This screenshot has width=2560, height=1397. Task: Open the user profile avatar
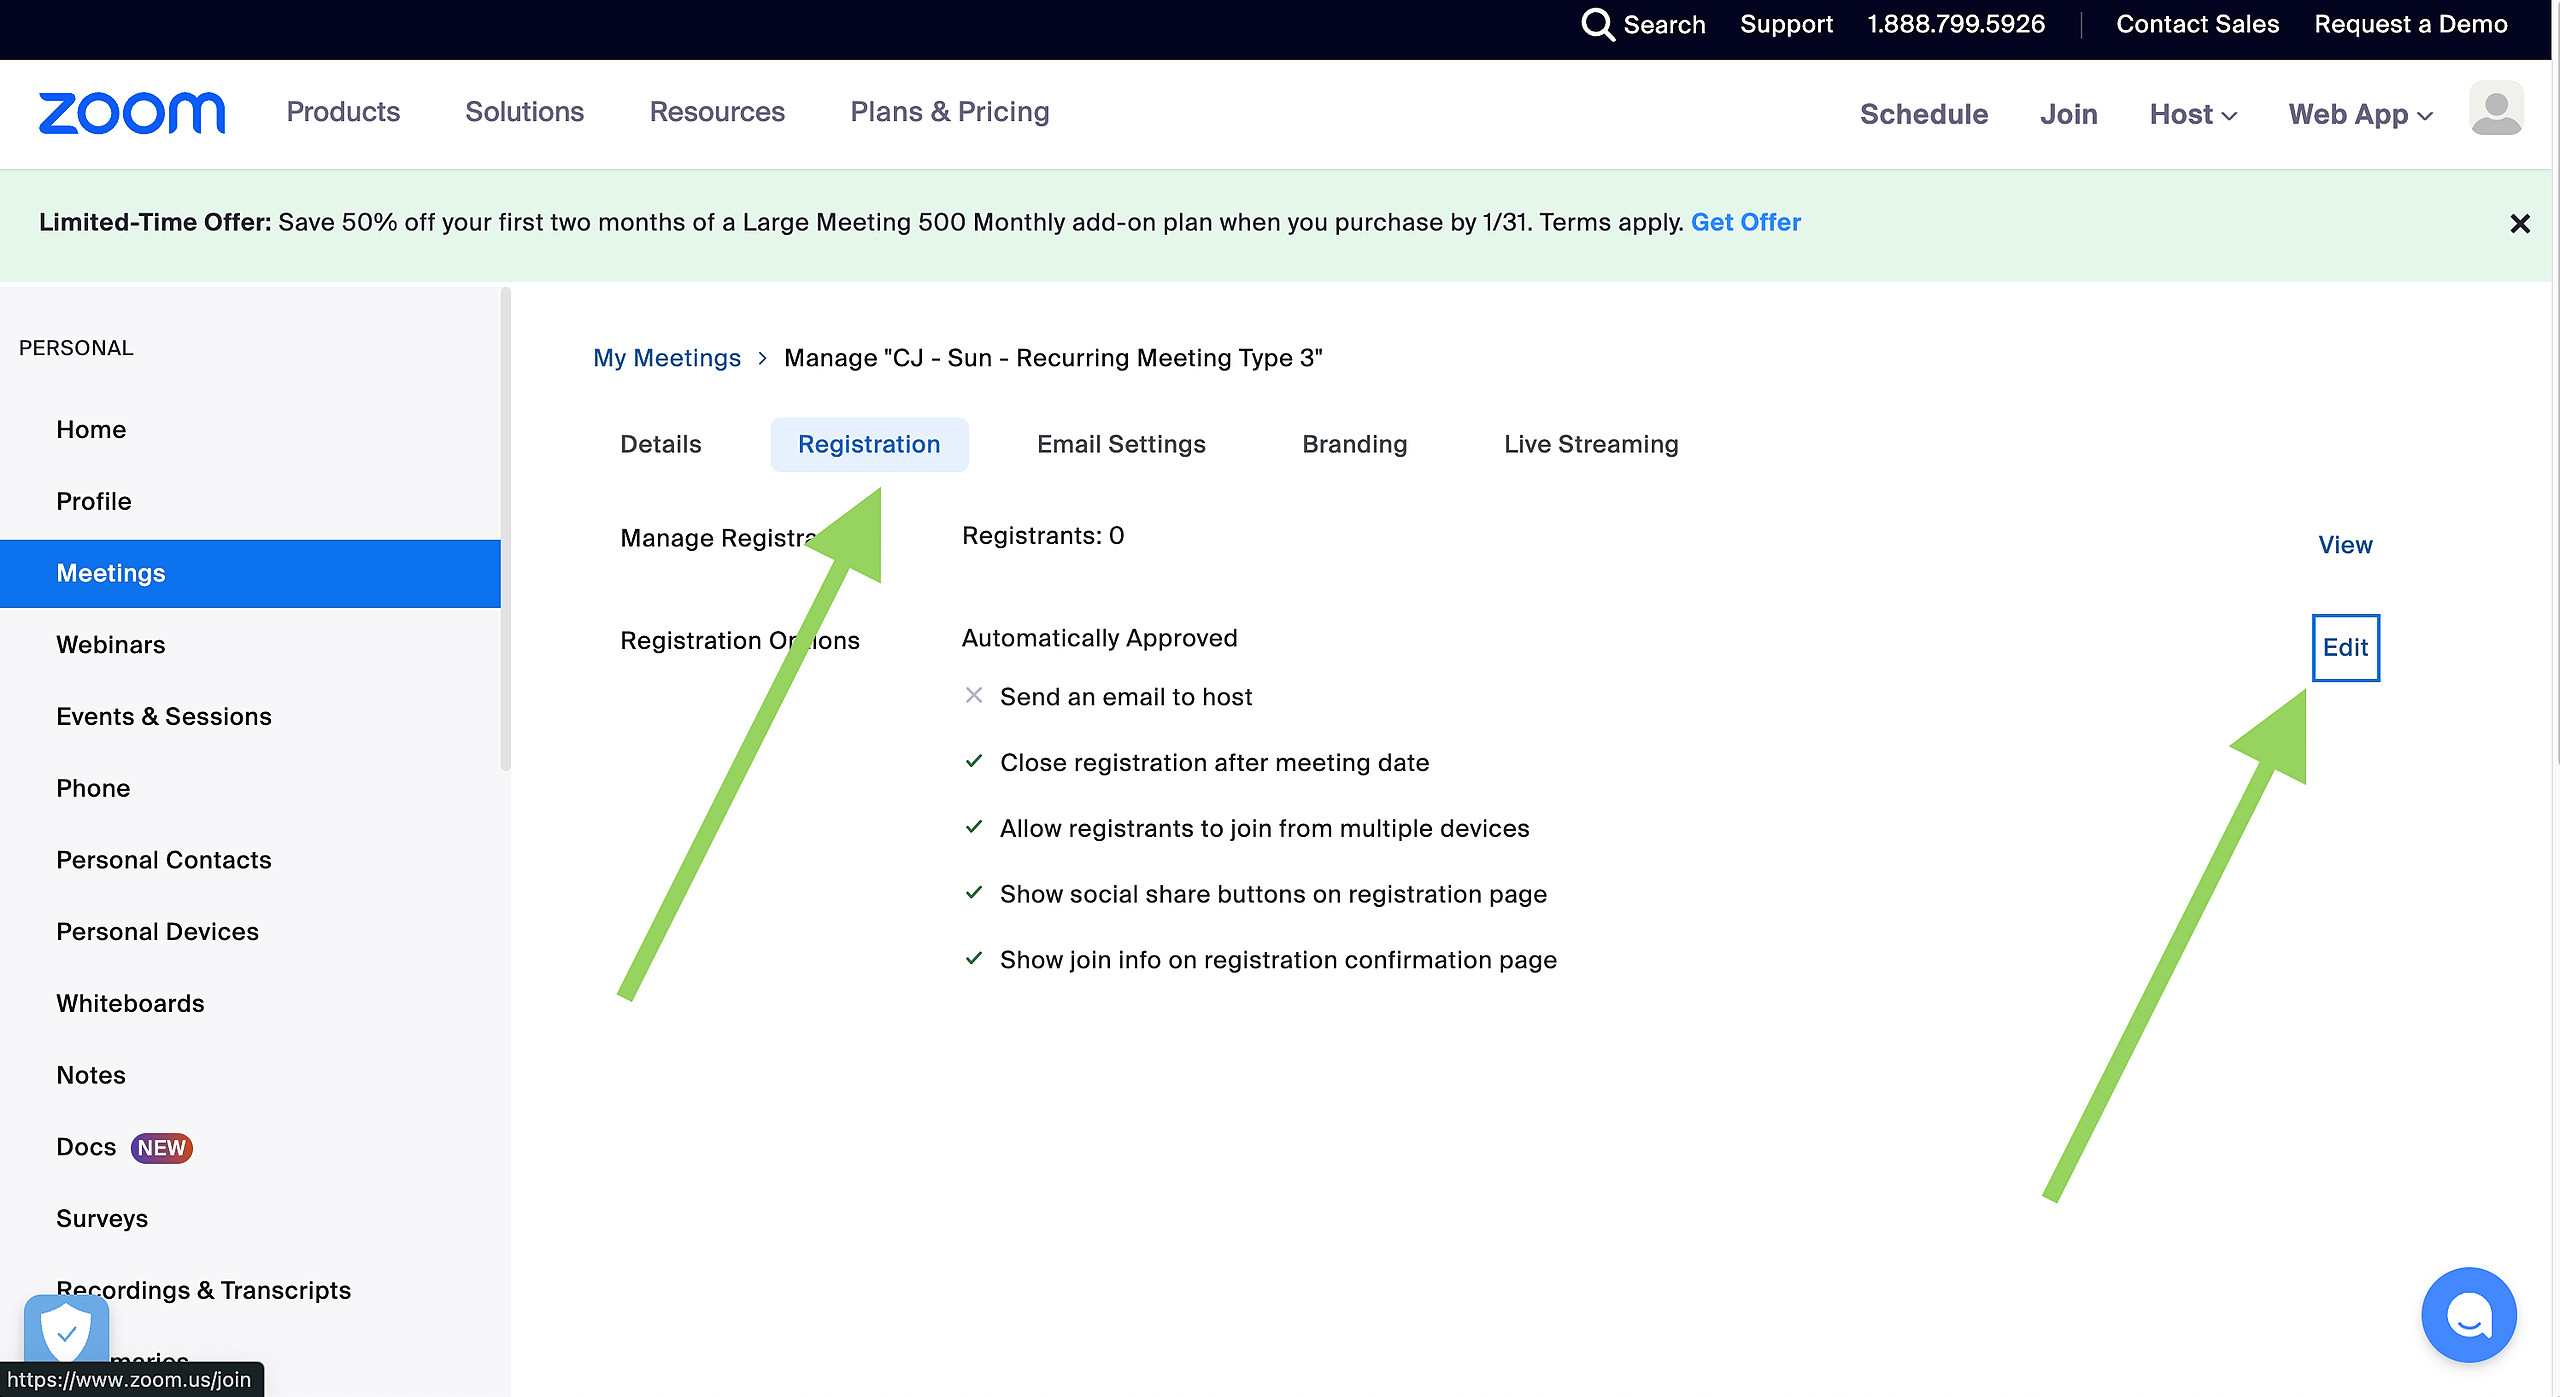2496,109
